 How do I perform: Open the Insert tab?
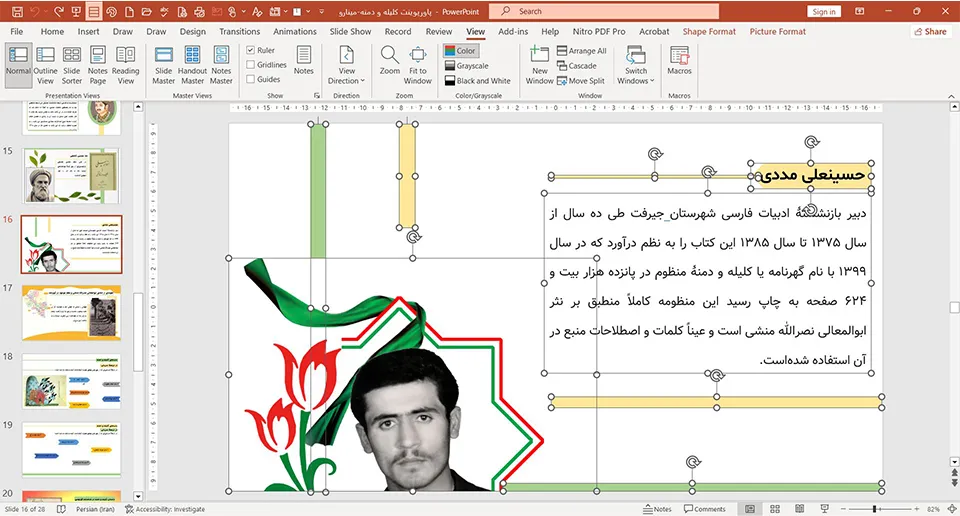point(88,31)
